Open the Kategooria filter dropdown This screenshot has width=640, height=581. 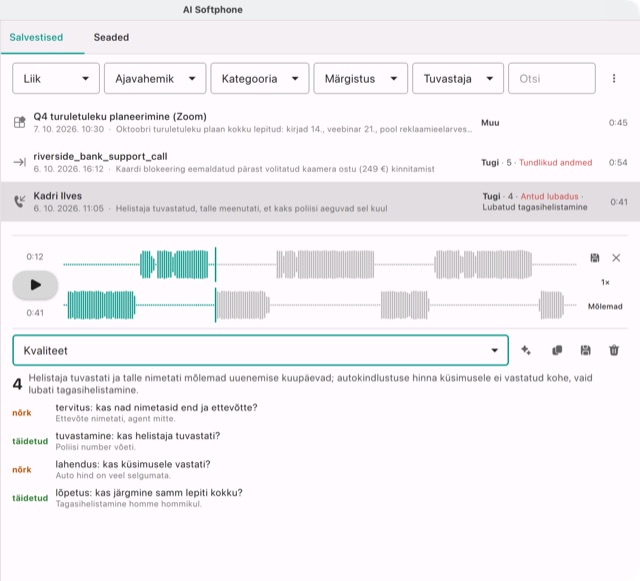click(260, 78)
